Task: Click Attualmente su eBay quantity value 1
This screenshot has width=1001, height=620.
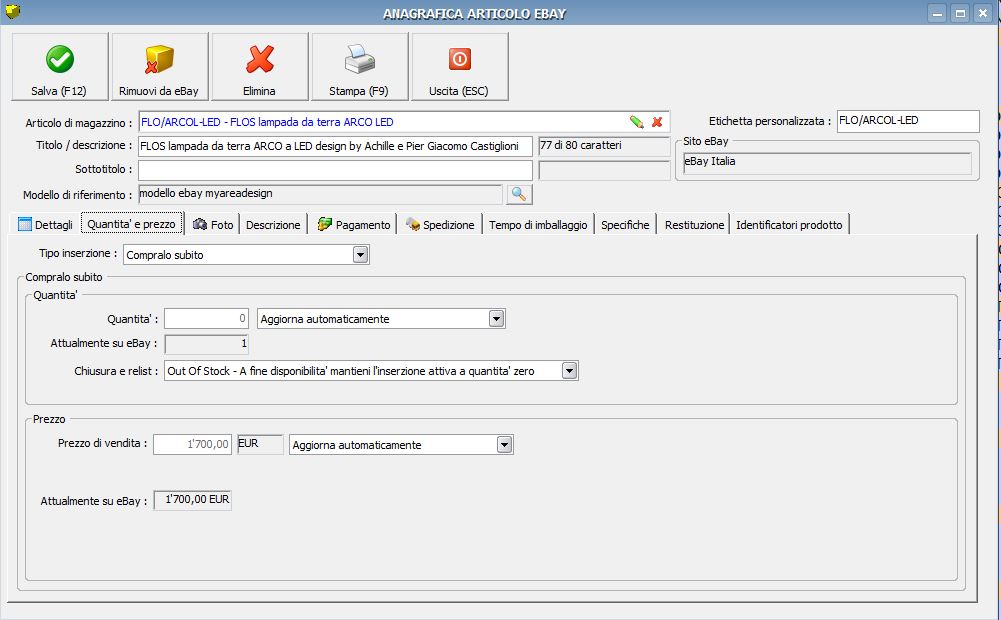Action: (x=206, y=344)
